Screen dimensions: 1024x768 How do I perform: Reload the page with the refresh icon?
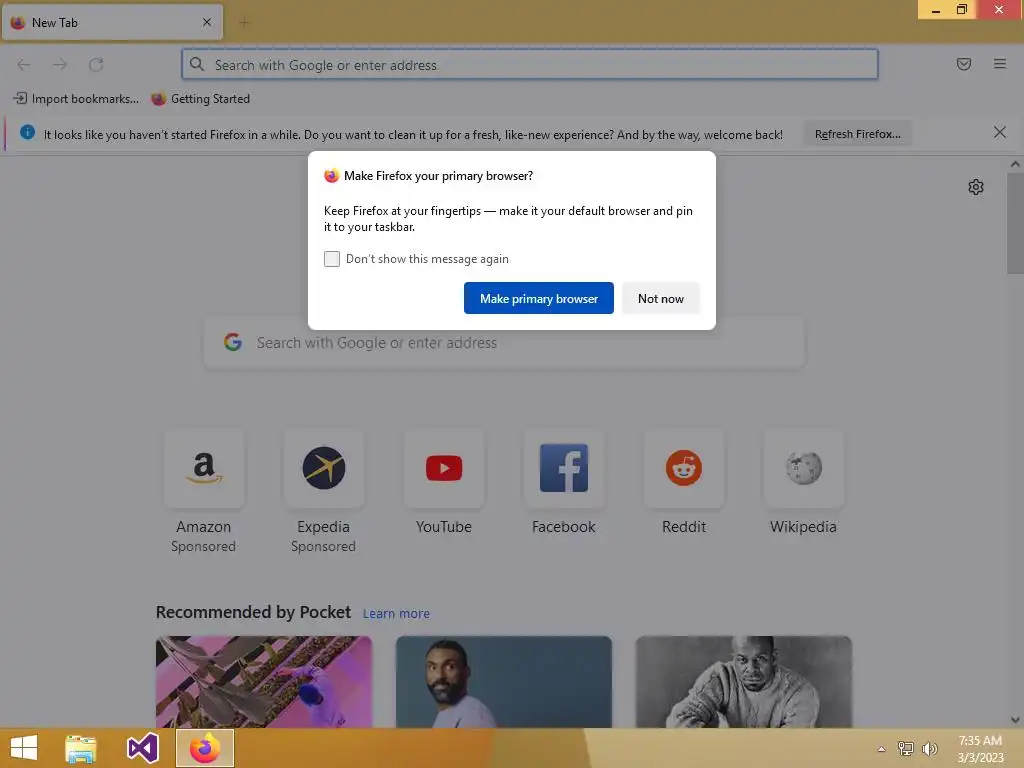click(96, 64)
